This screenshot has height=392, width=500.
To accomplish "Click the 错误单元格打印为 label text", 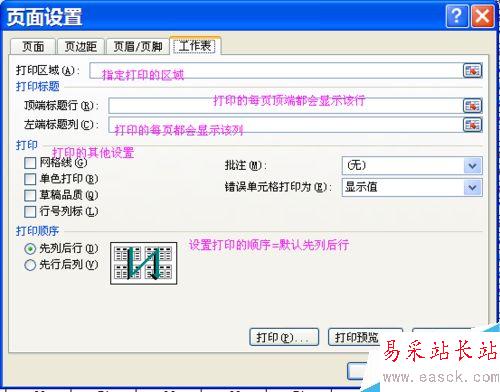I will coord(277,187).
